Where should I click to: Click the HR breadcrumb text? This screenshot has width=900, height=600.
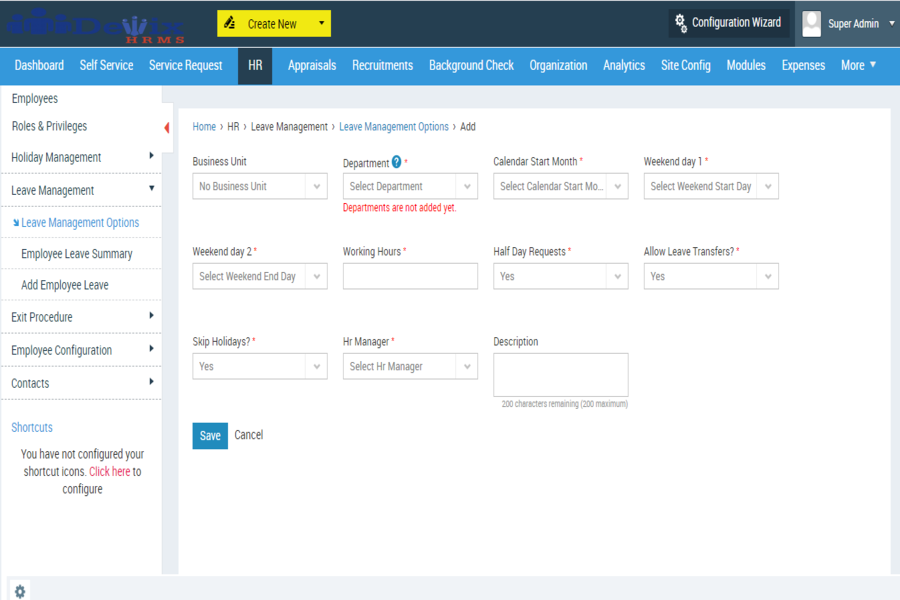233,126
